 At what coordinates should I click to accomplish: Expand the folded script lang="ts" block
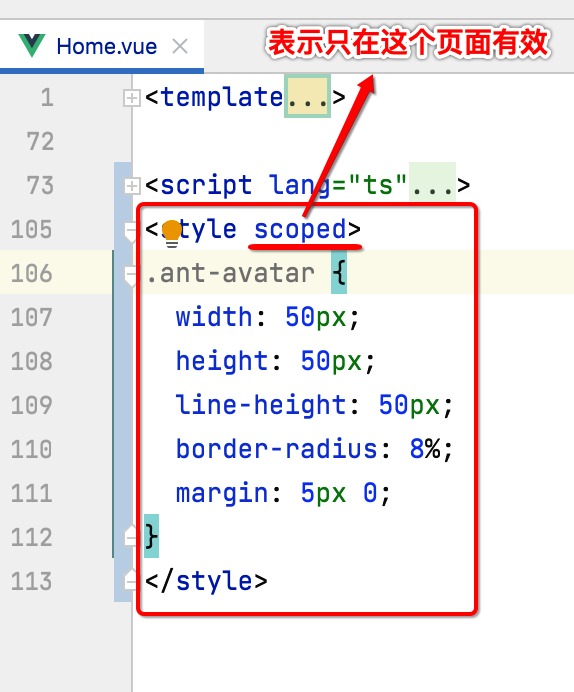click(131, 186)
